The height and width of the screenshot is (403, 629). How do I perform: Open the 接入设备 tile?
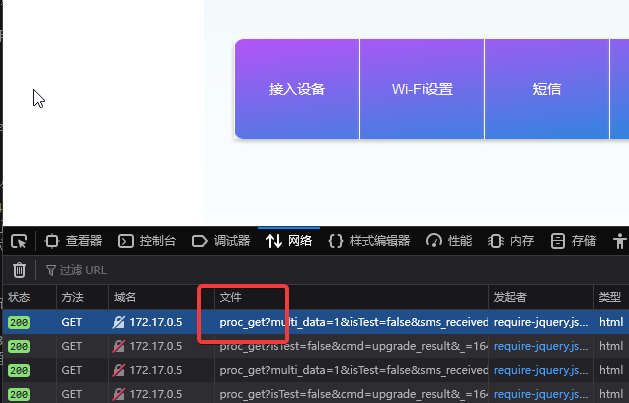297,89
